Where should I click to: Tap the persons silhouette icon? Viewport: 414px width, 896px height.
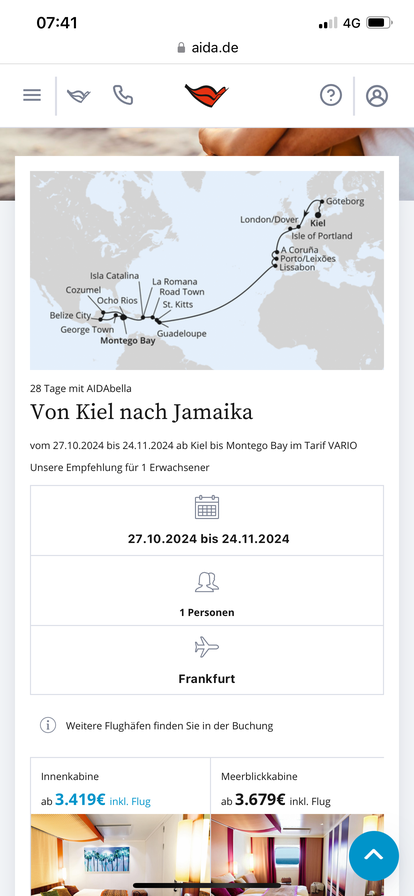(207, 581)
